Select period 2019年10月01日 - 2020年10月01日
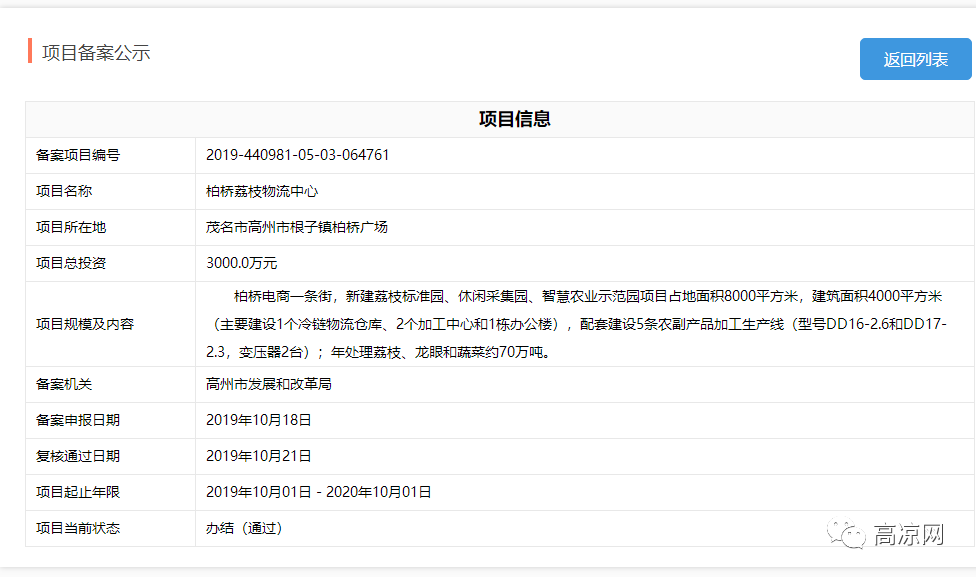 (319, 492)
